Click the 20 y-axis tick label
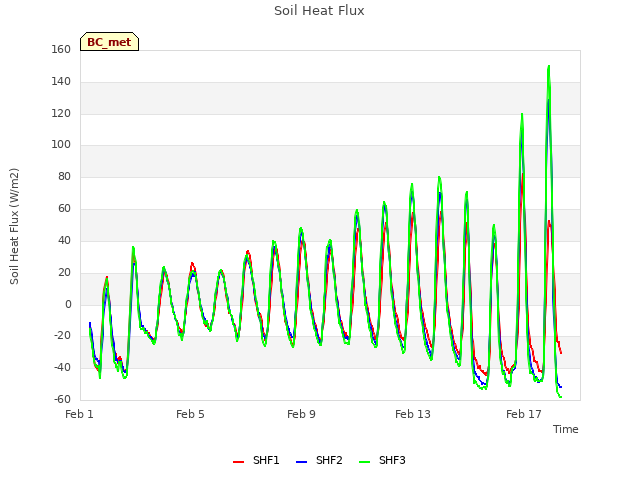The image size is (640, 480). pyautogui.click(x=64, y=272)
